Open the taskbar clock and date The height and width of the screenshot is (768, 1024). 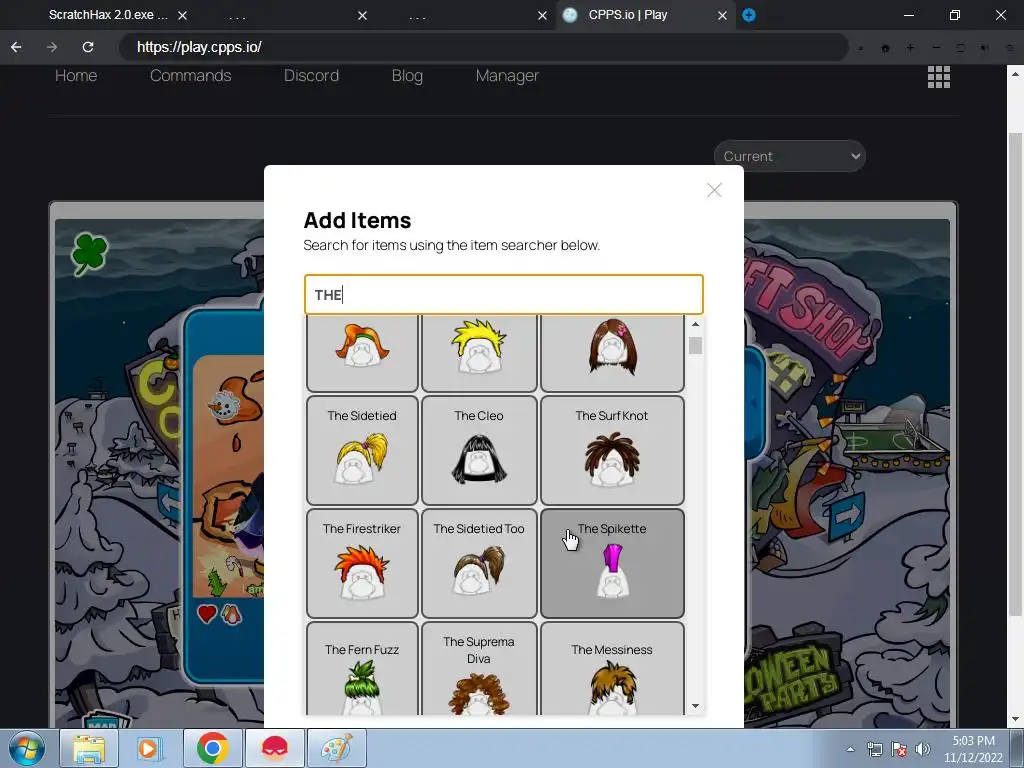pos(973,749)
